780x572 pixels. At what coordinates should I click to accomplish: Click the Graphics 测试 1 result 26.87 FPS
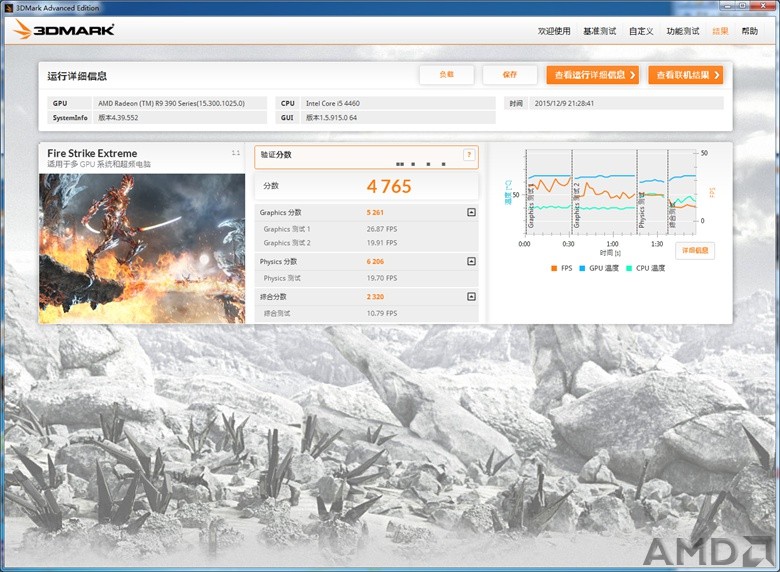382,229
